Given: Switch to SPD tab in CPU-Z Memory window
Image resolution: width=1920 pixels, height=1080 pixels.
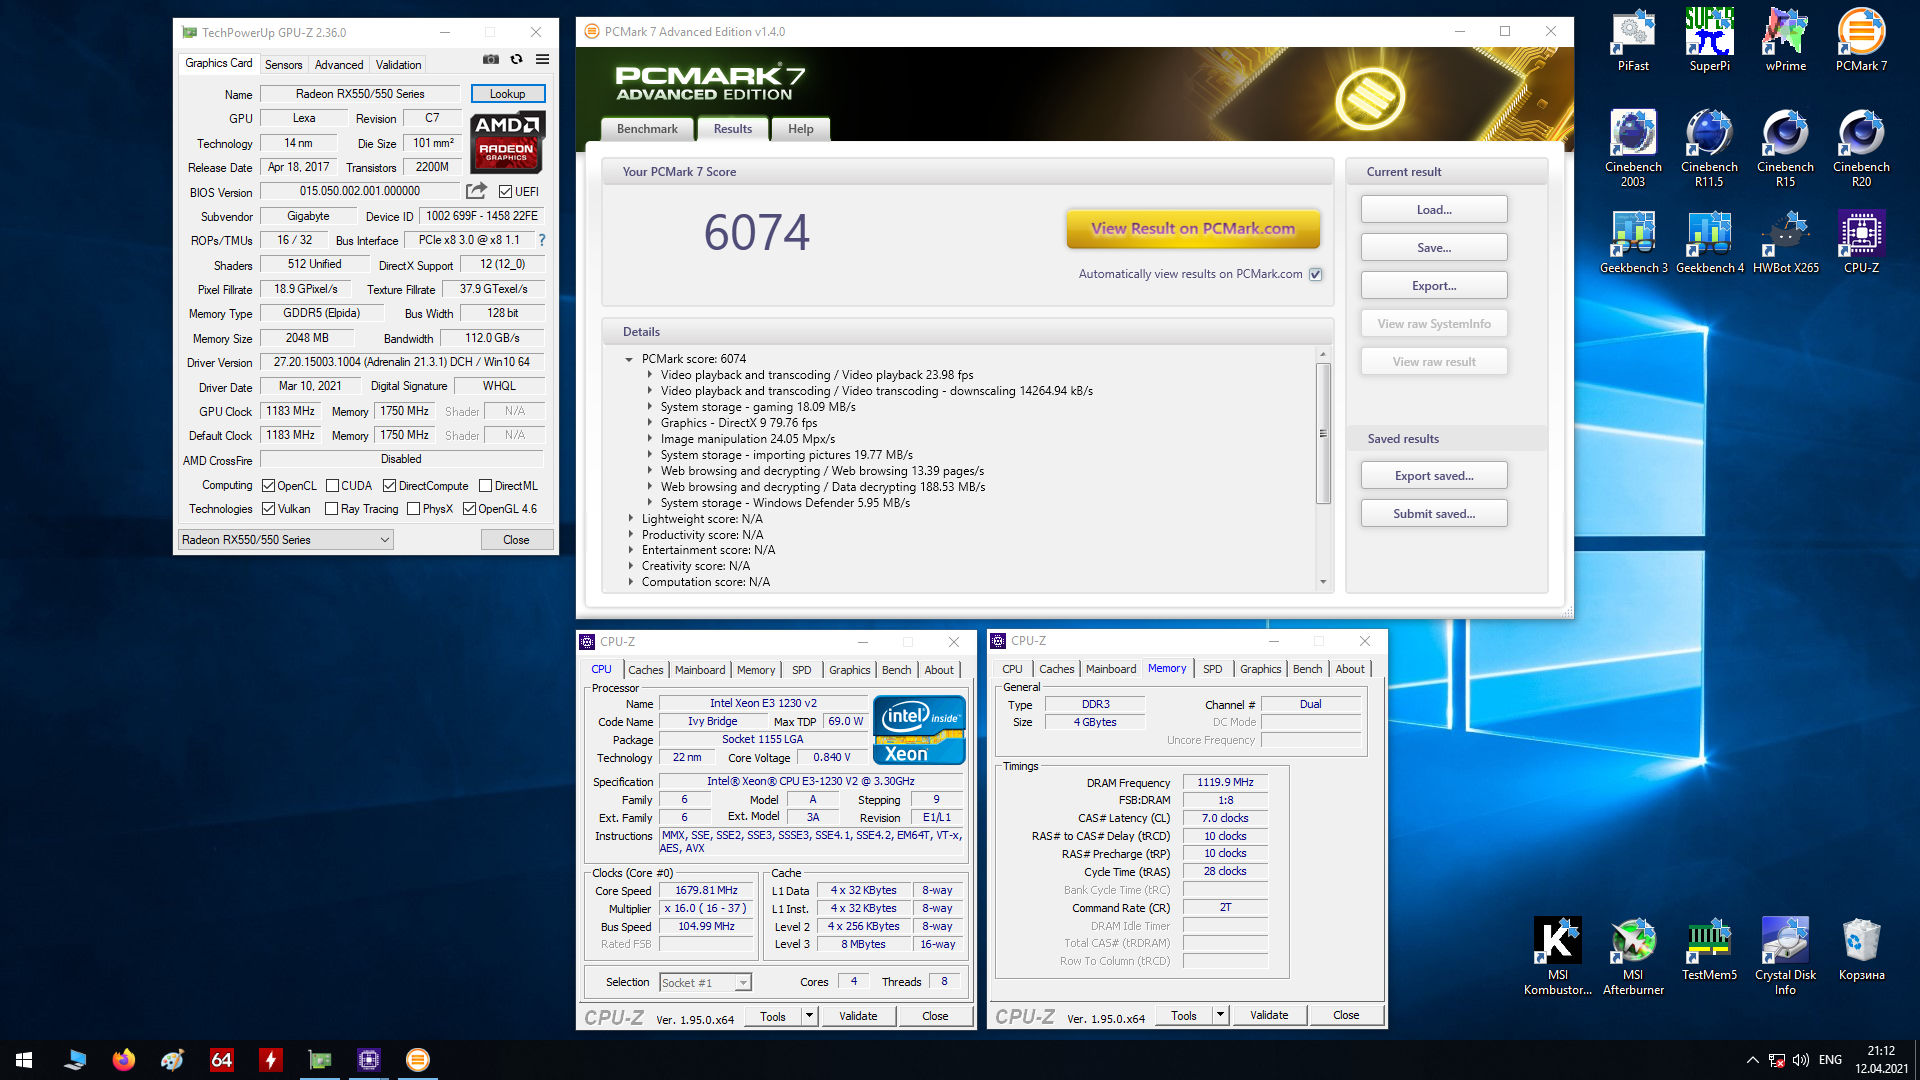Looking at the screenshot, I should 1212,669.
